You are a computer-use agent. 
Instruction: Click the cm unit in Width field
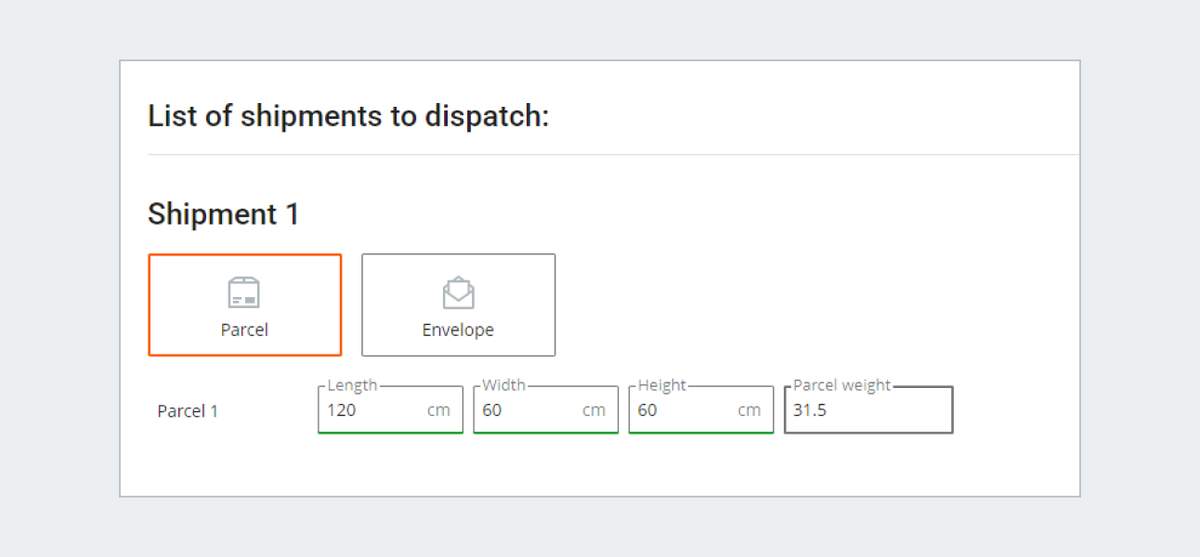coord(594,410)
